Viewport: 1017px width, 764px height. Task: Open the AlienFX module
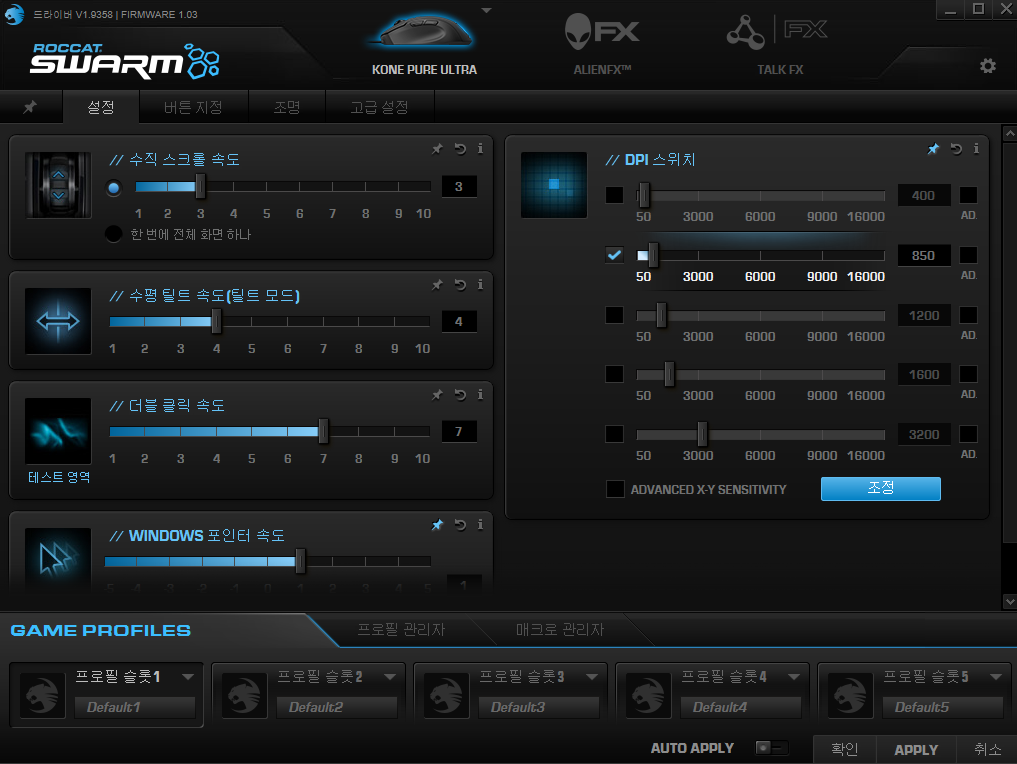602,43
